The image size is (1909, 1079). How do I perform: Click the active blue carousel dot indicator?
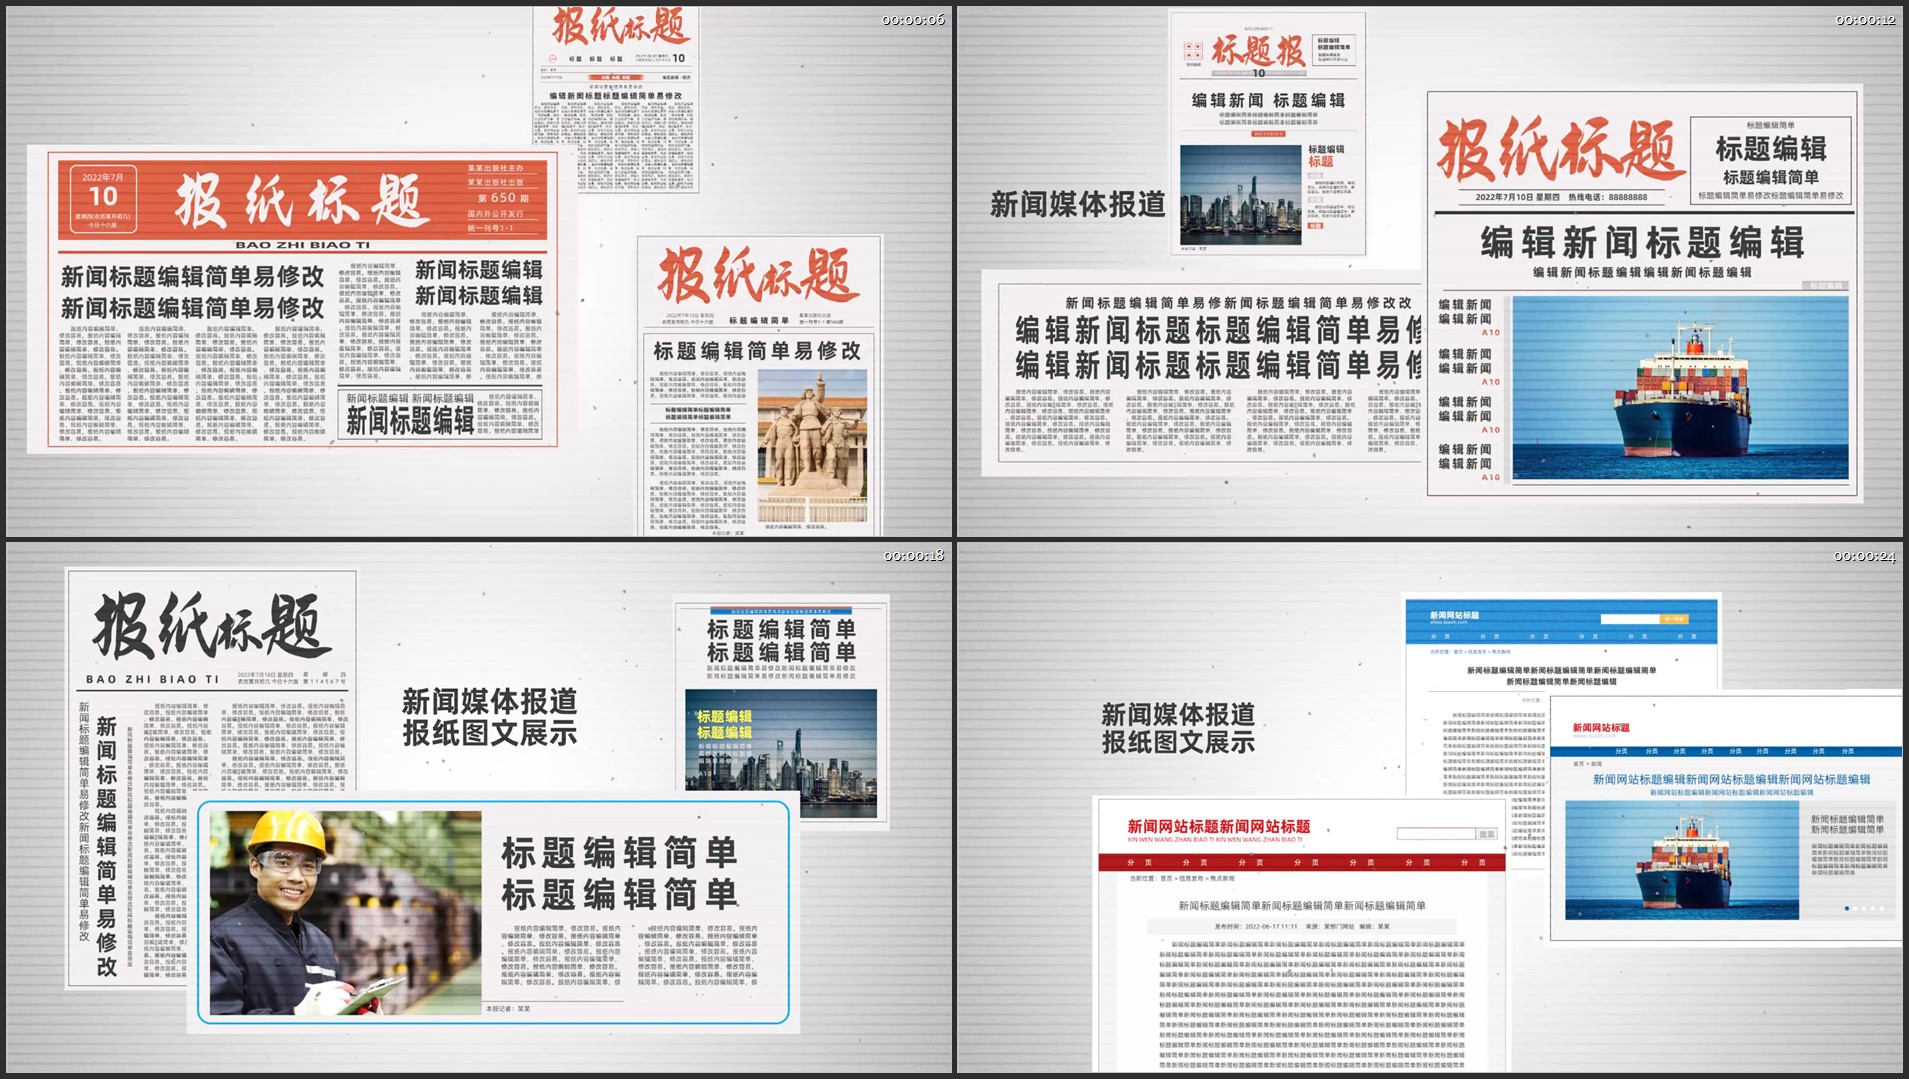pos(1846,909)
